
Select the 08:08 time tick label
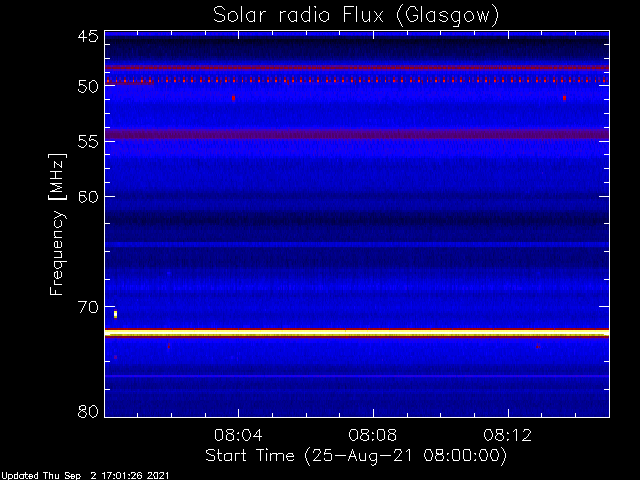(373, 435)
